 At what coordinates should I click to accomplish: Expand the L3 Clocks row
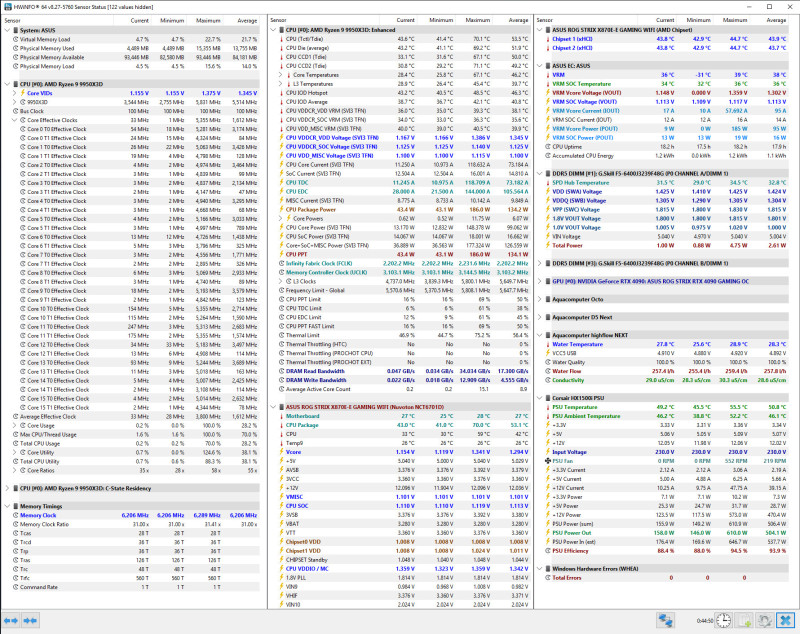[281, 282]
